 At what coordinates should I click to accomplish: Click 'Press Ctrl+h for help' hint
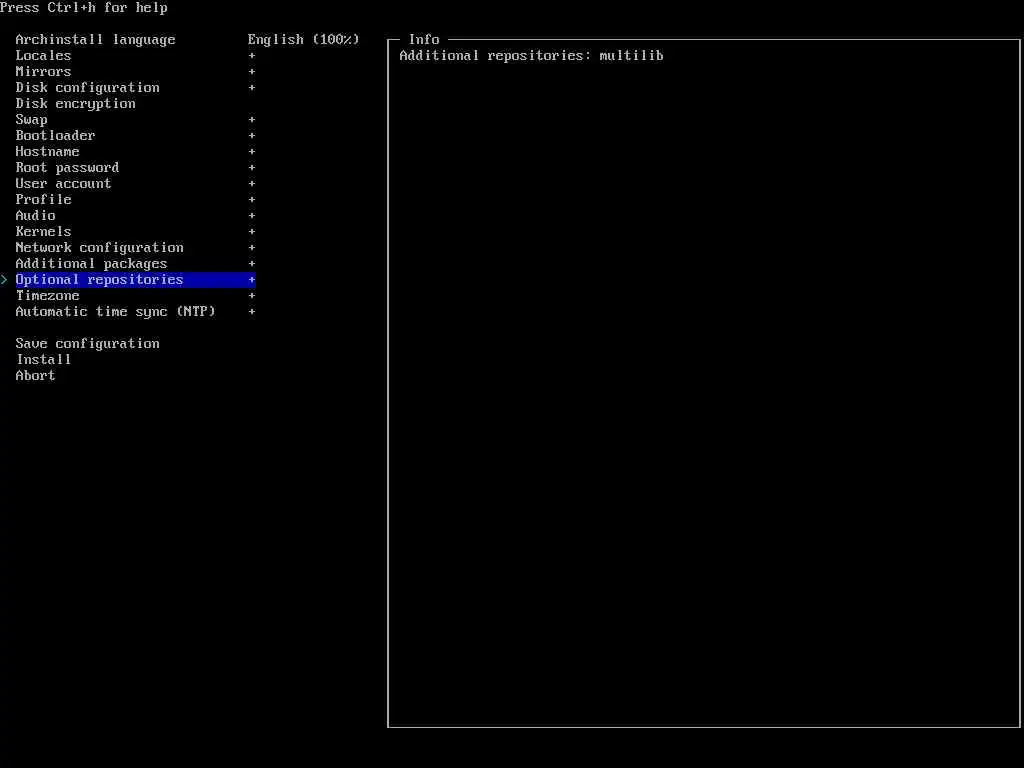point(84,8)
